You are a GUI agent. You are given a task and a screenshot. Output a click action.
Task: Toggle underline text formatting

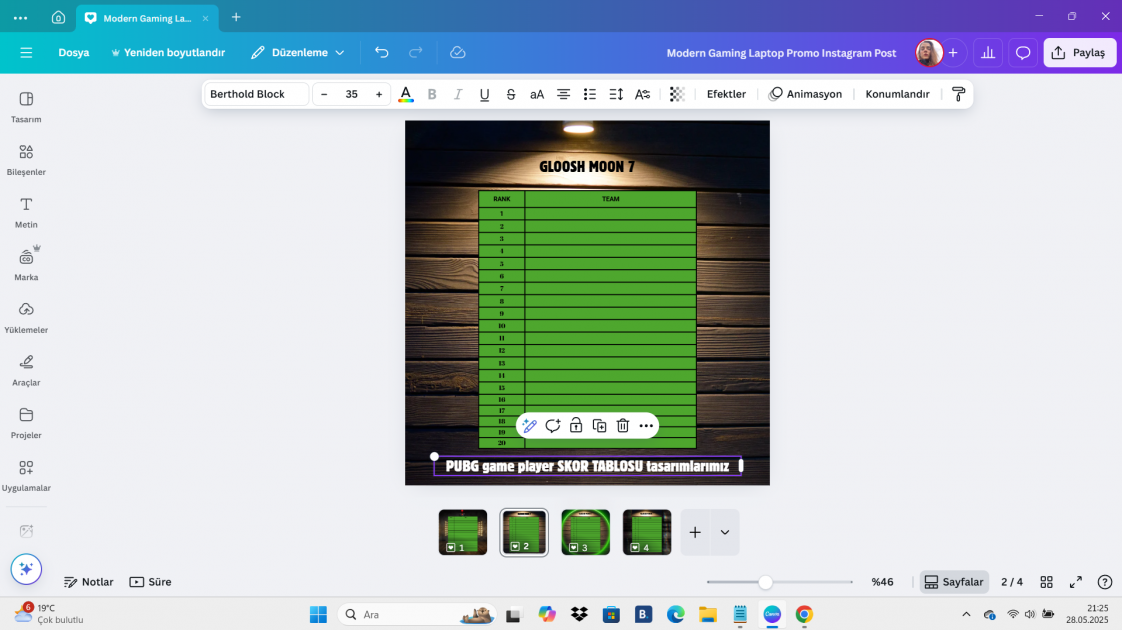coord(484,94)
